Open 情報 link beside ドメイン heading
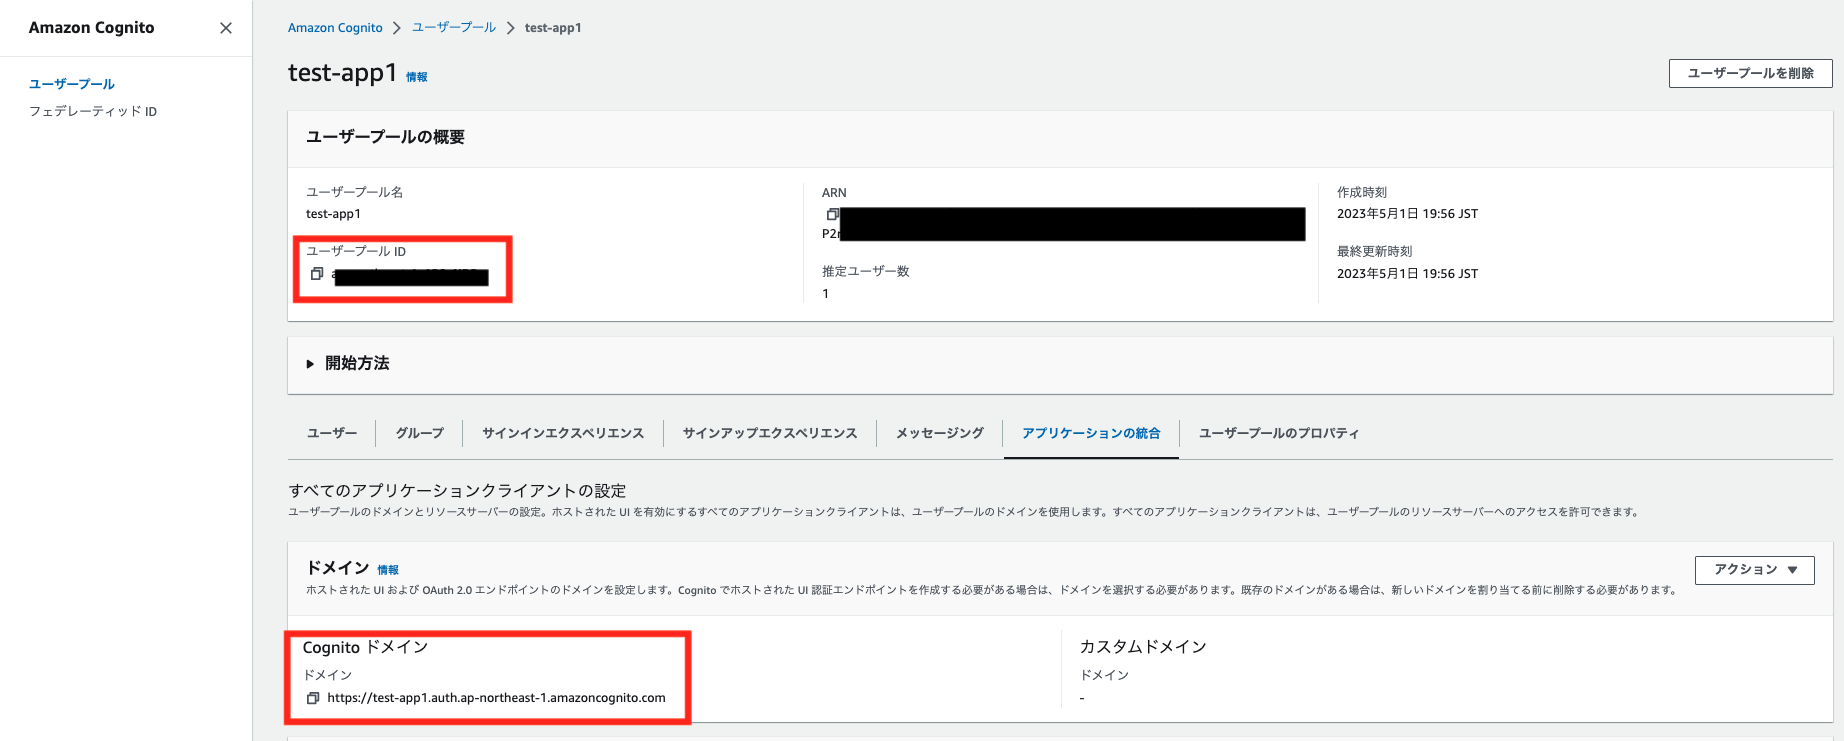1844x741 pixels. pos(388,570)
